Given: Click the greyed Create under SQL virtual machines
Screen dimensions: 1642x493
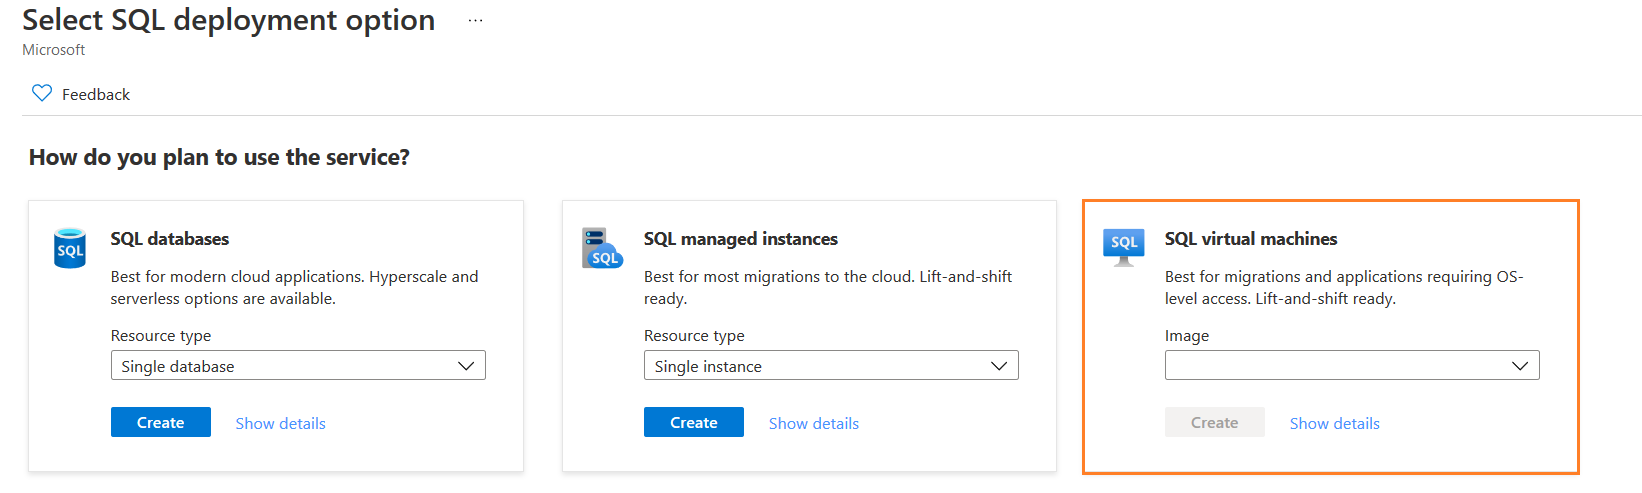Looking at the screenshot, I should pos(1214,423).
